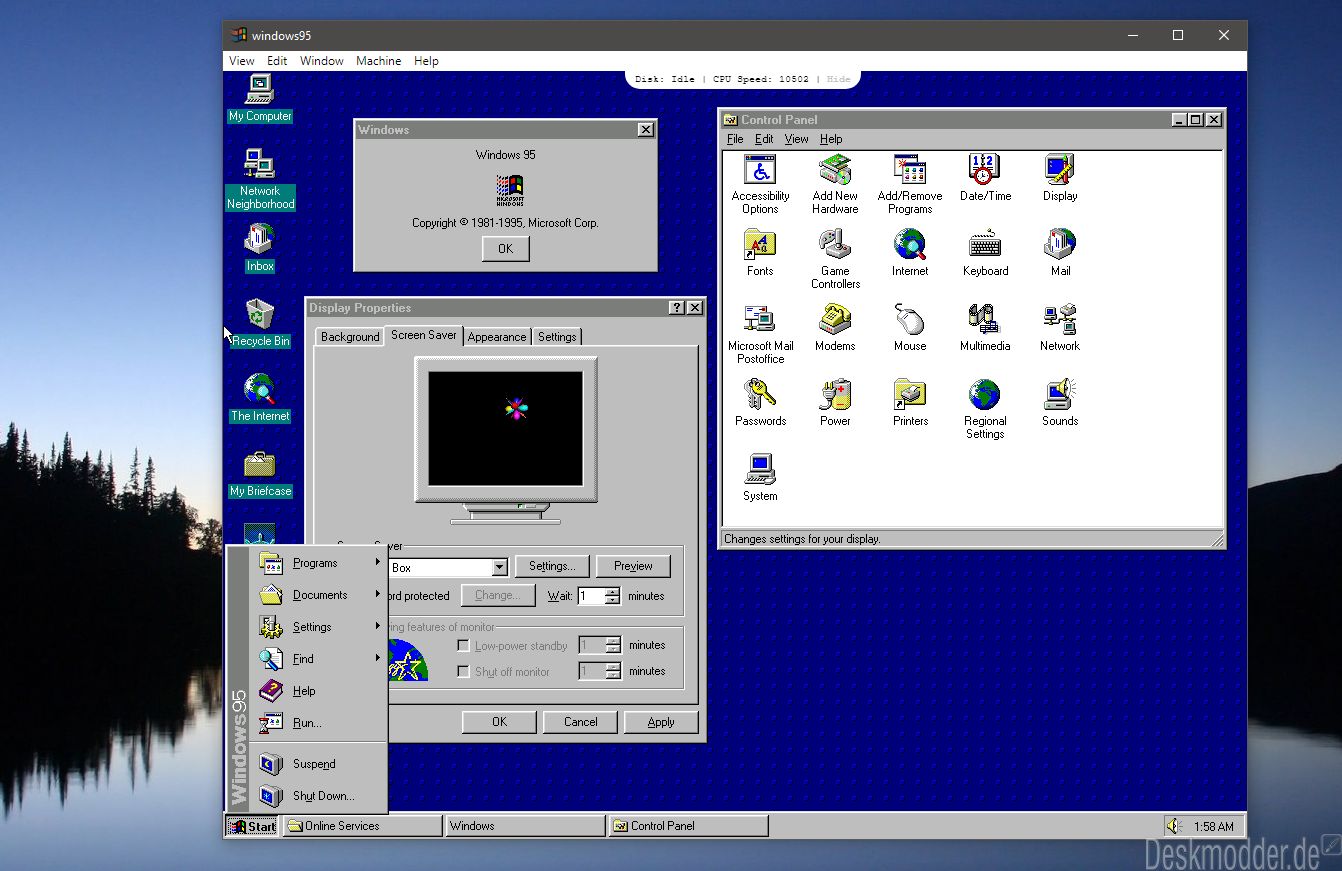Click the Start button
The image size is (1342, 871).
[x=252, y=826]
